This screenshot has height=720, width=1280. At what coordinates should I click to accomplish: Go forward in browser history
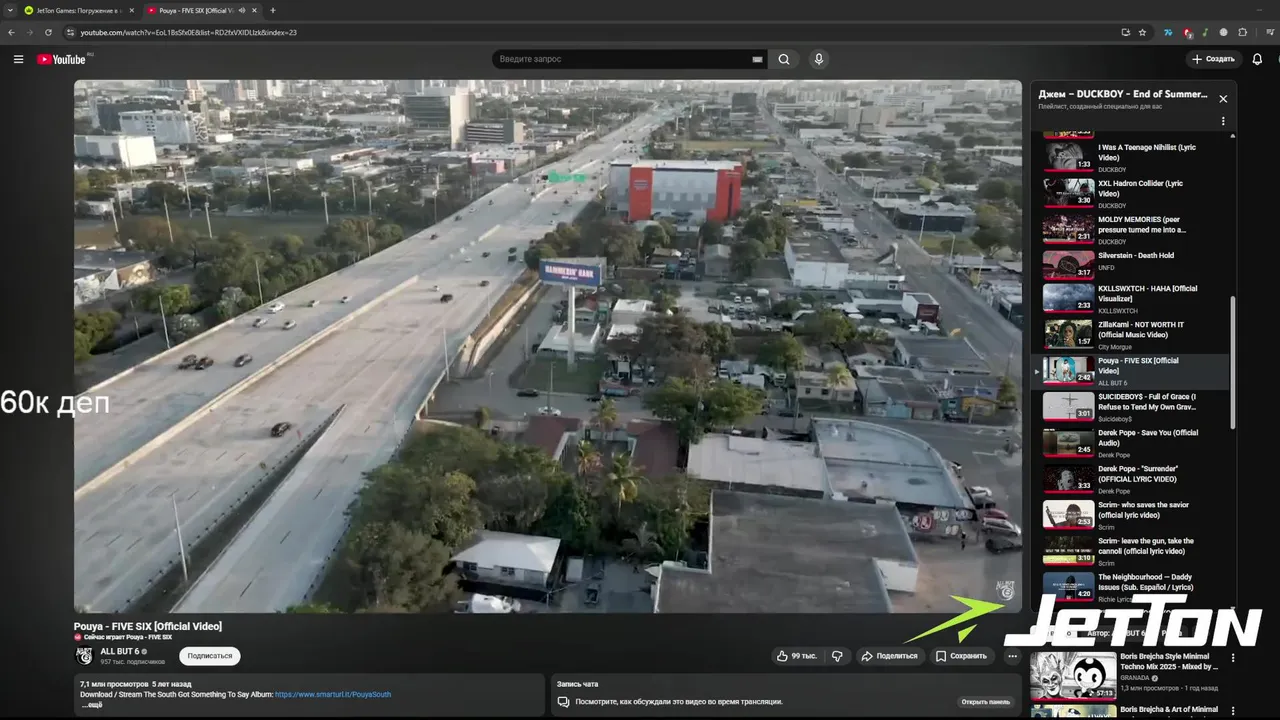(x=29, y=32)
